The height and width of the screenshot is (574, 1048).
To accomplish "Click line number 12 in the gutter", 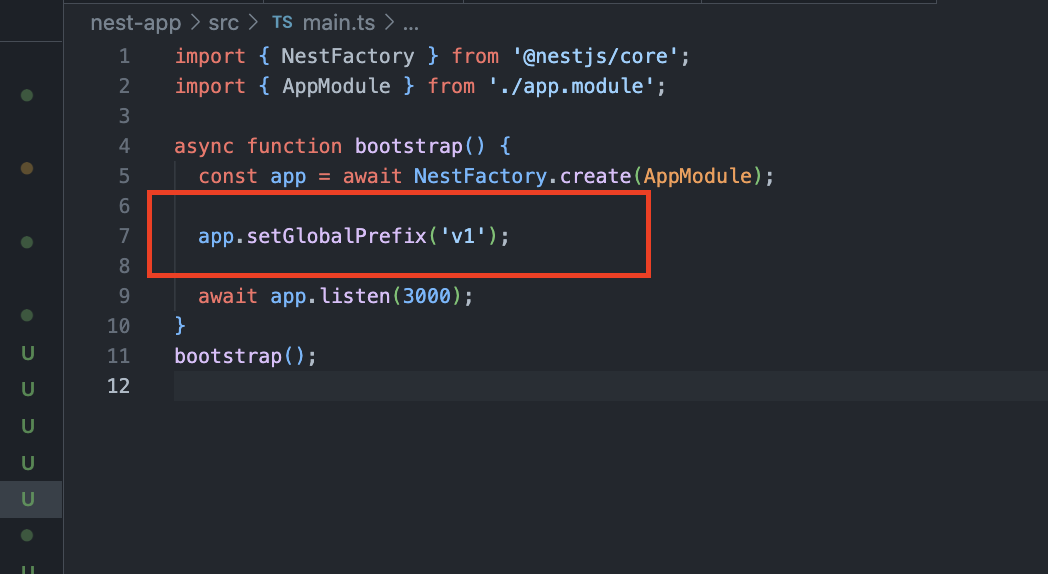I will [118, 386].
